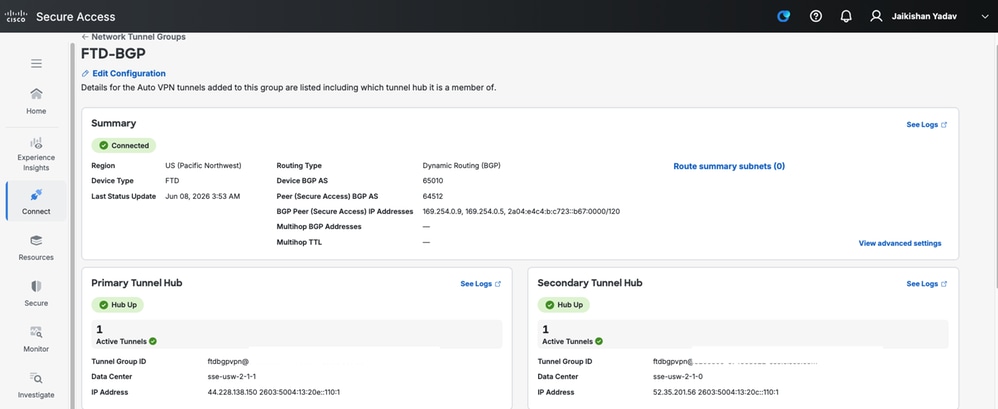Open Investigate in the sidebar

pos(36,385)
